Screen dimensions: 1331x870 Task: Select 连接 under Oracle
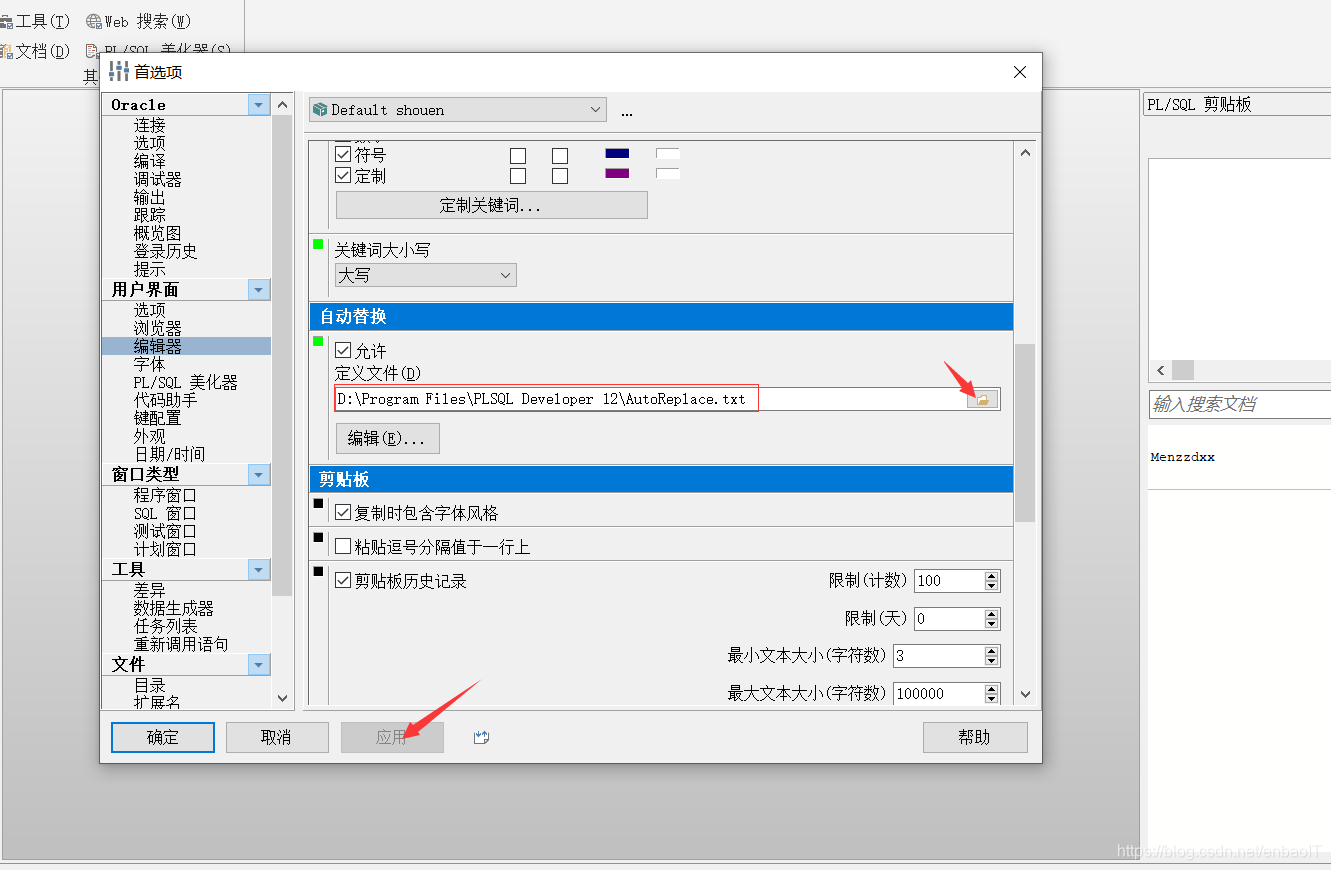point(150,125)
